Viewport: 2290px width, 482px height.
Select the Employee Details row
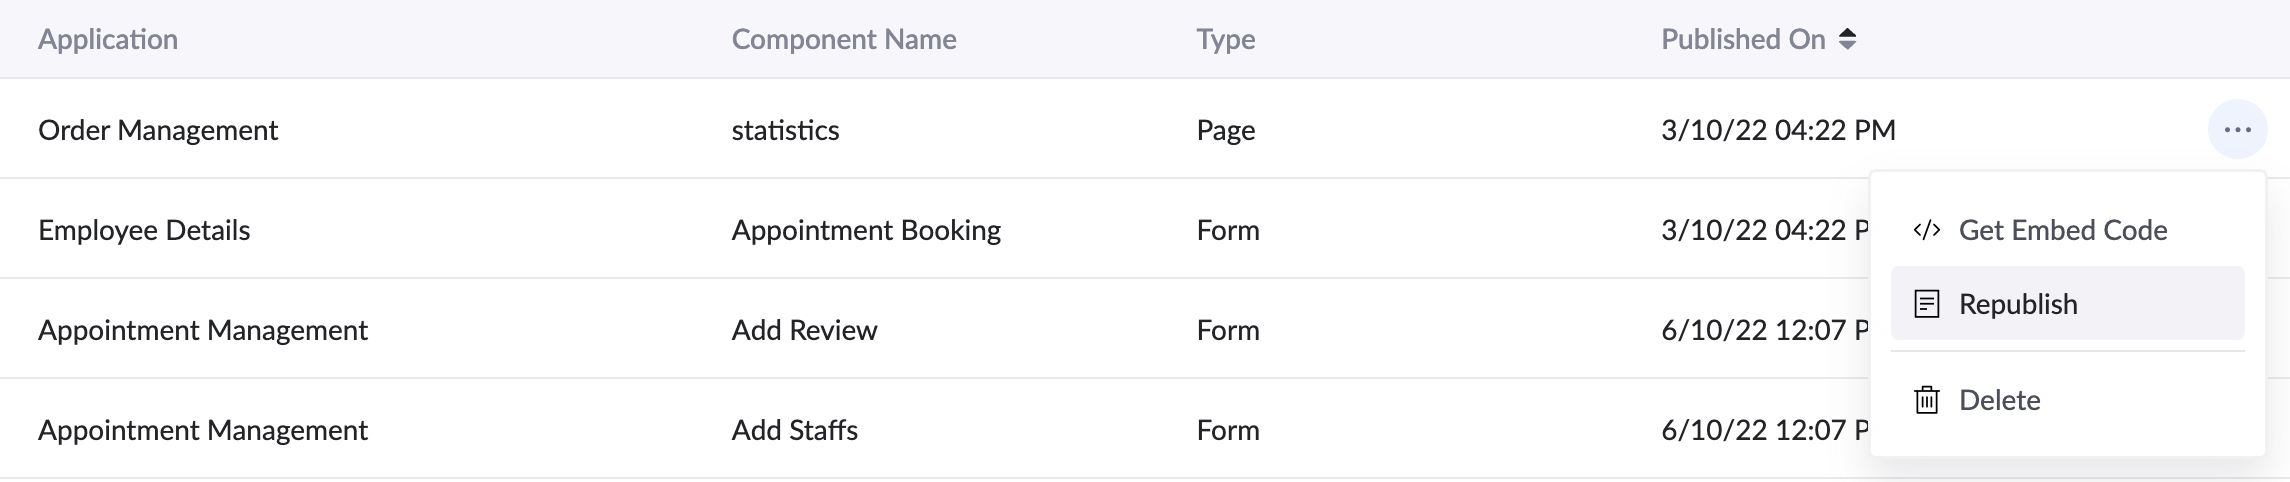point(144,230)
